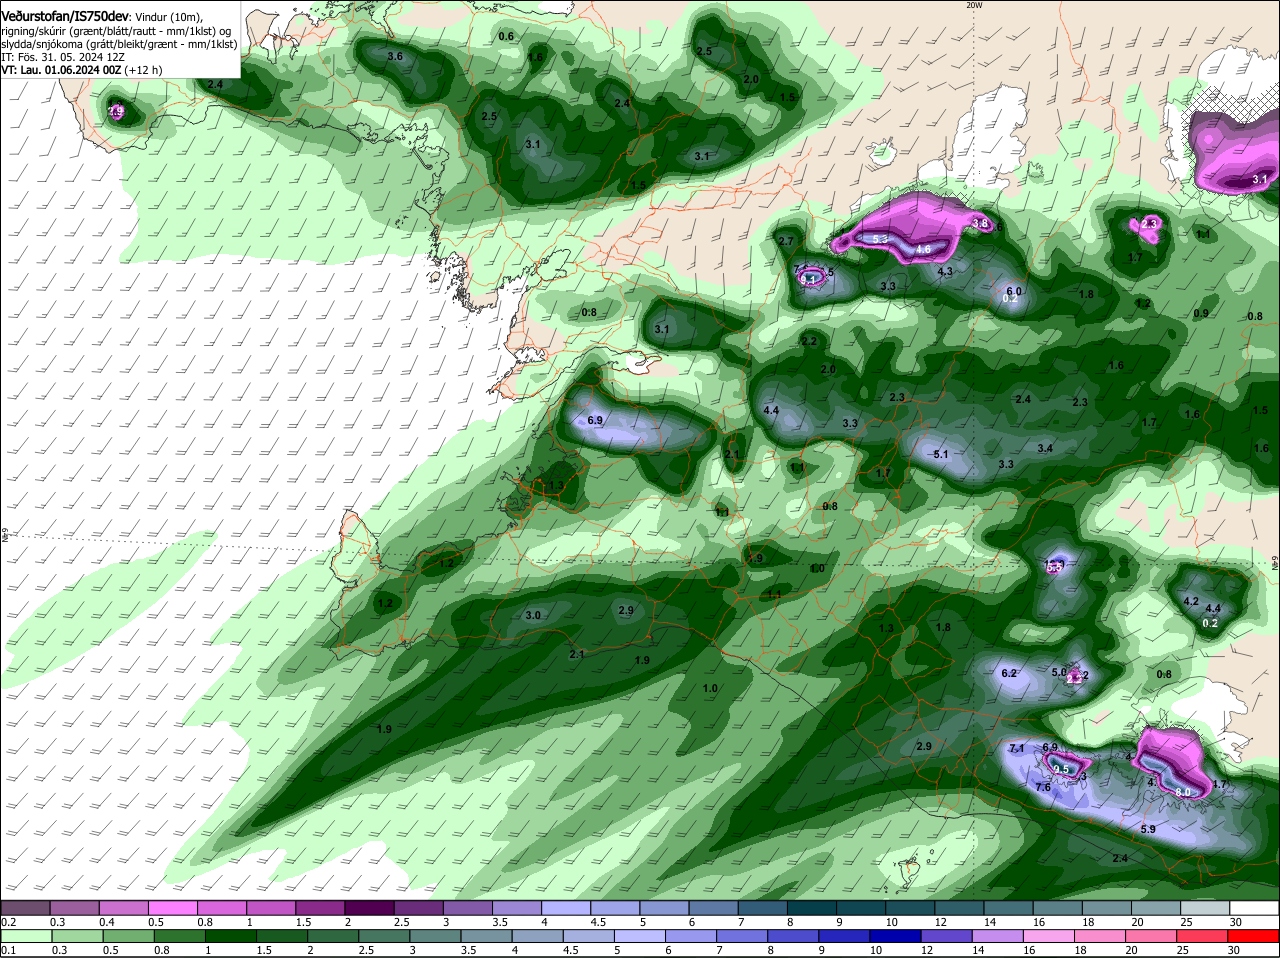This screenshot has width=1280, height=958.
Task: Click the 2.7 precipitation value
Action: (786, 242)
